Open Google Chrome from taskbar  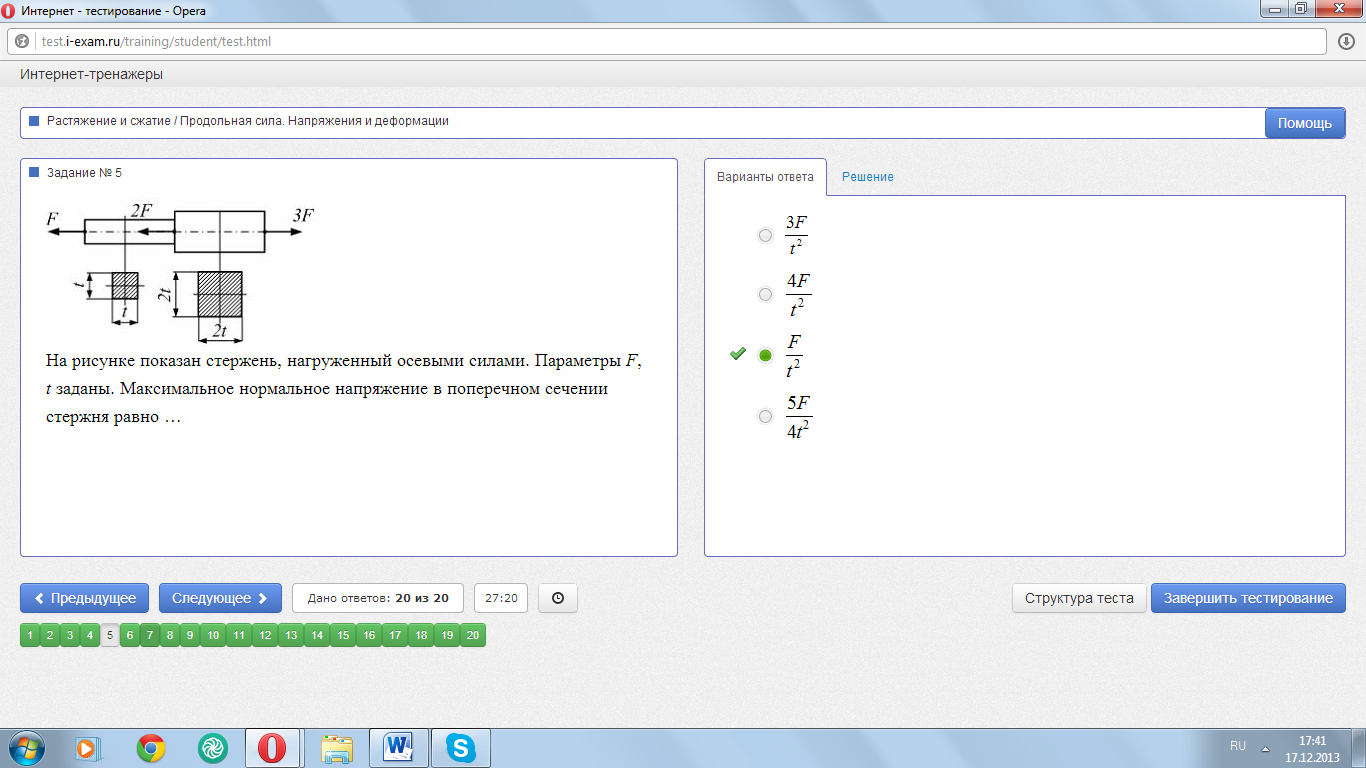[x=151, y=748]
